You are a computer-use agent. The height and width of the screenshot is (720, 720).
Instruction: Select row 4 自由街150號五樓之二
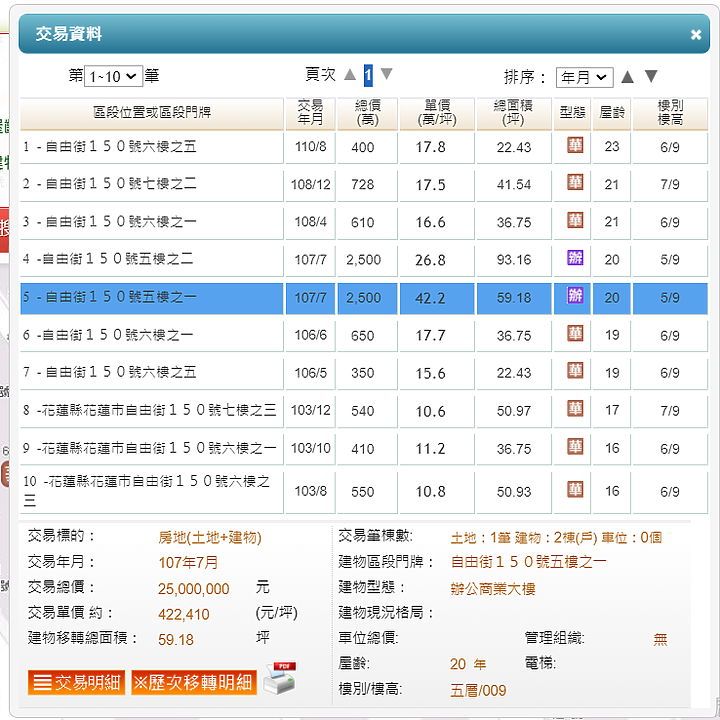pyautogui.click(x=364, y=260)
